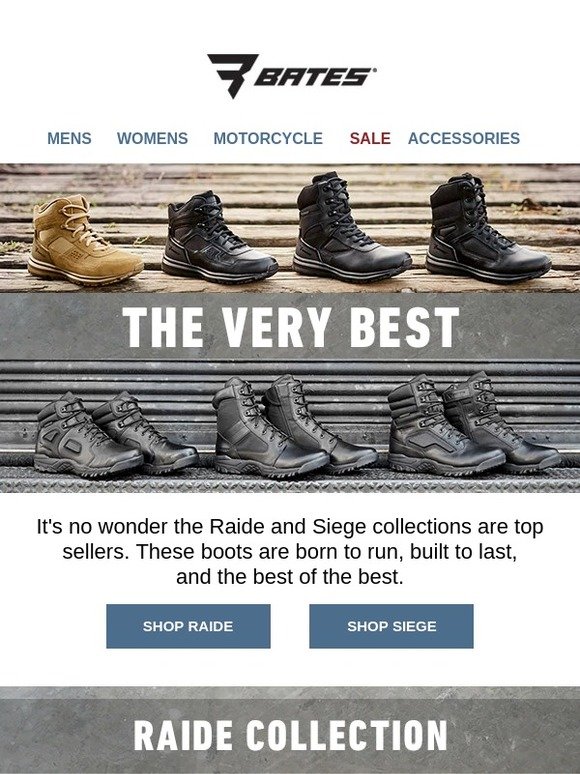The height and width of the screenshot is (774, 580).
Task: Click the SHOP RAIDE button
Action: (x=188, y=626)
